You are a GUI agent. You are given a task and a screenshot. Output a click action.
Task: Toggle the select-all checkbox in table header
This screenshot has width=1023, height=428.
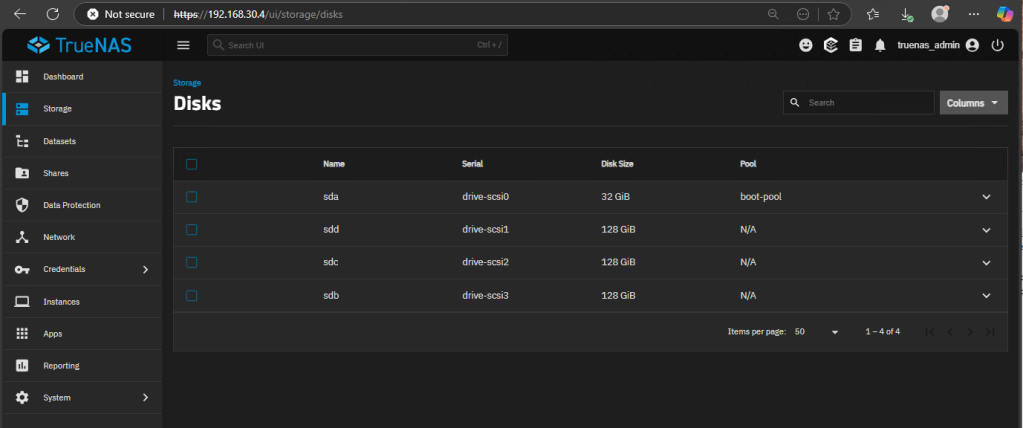[192, 164]
